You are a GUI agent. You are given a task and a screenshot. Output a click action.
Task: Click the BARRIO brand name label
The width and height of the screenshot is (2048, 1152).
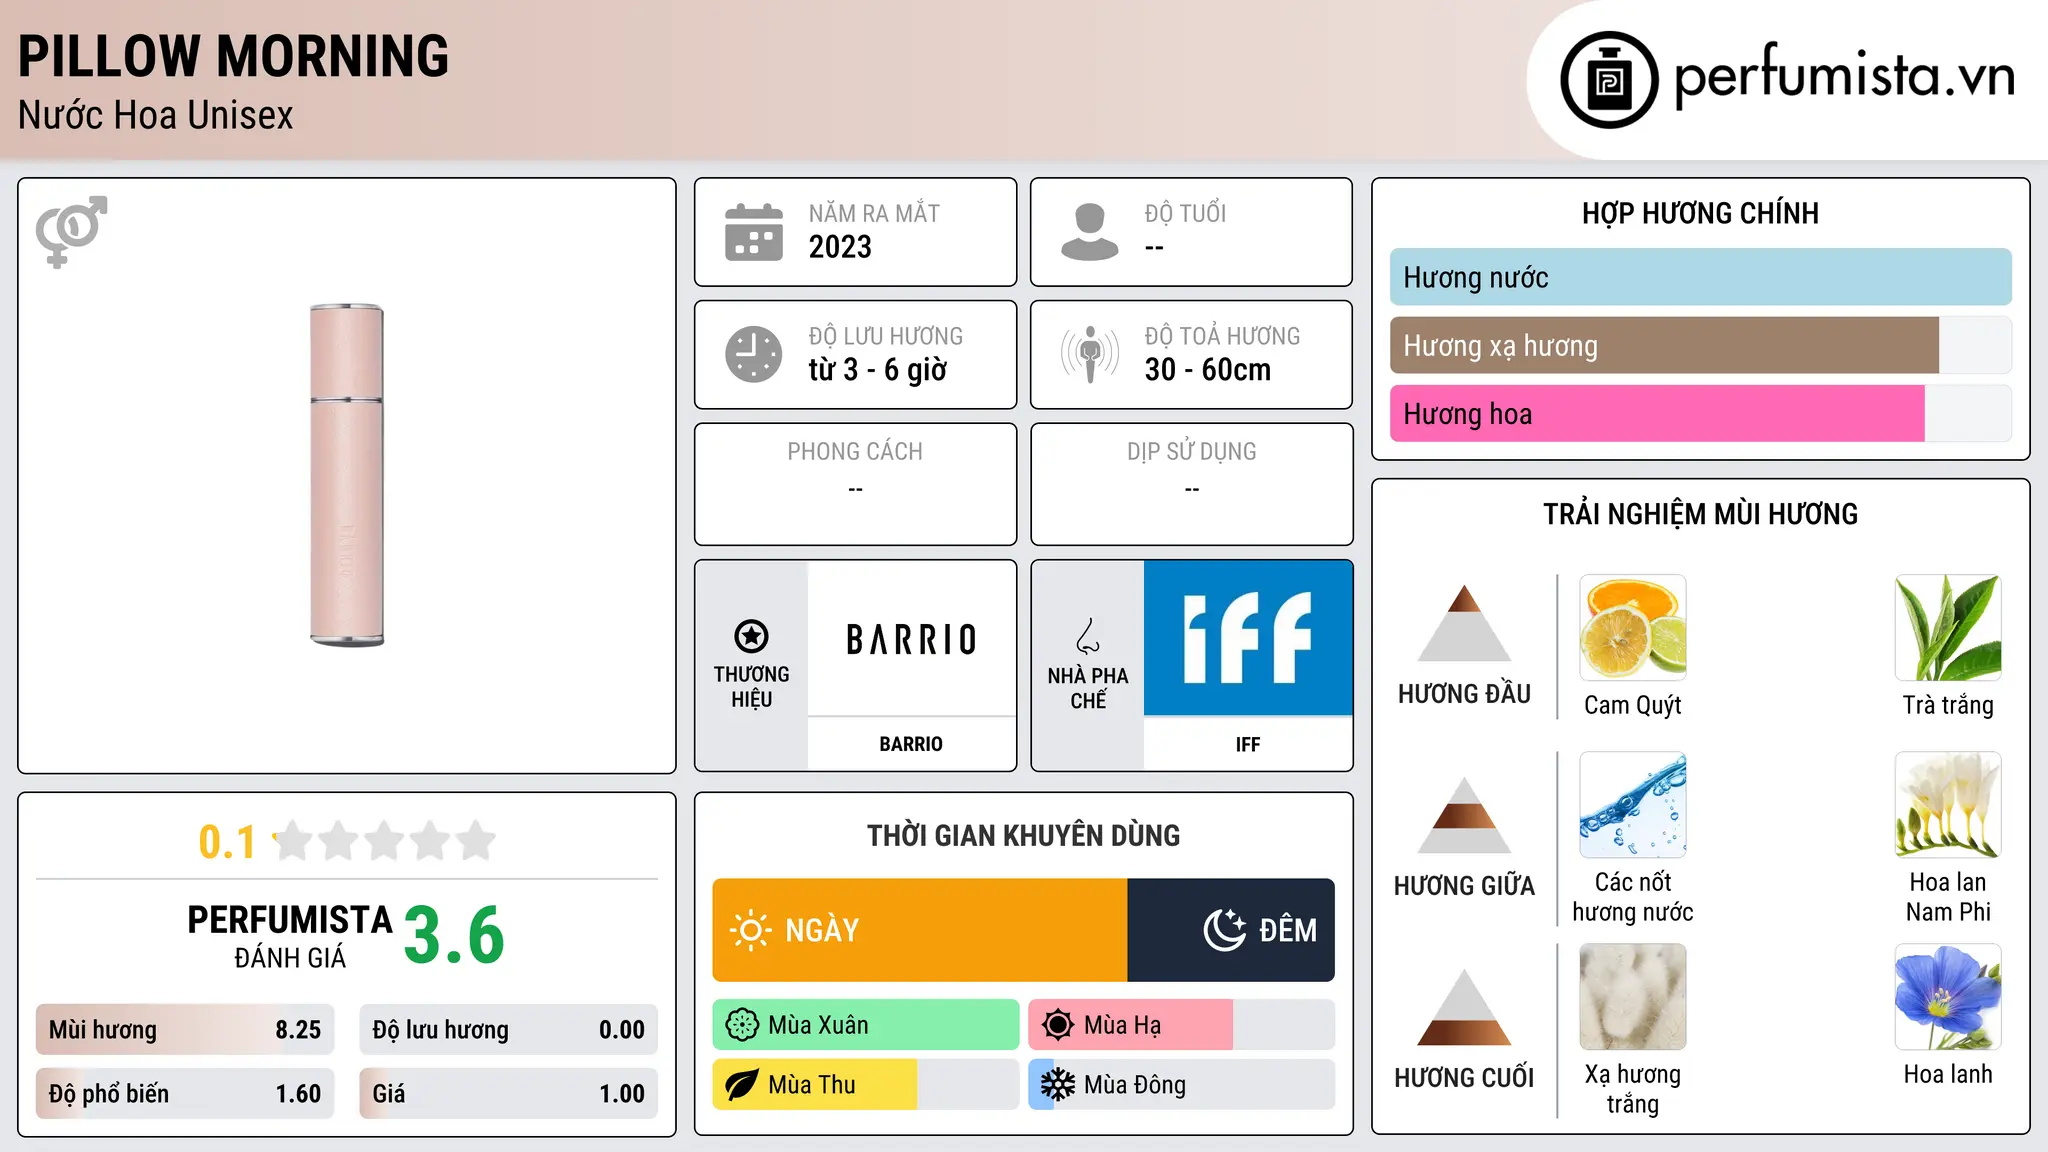tap(911, 744)
